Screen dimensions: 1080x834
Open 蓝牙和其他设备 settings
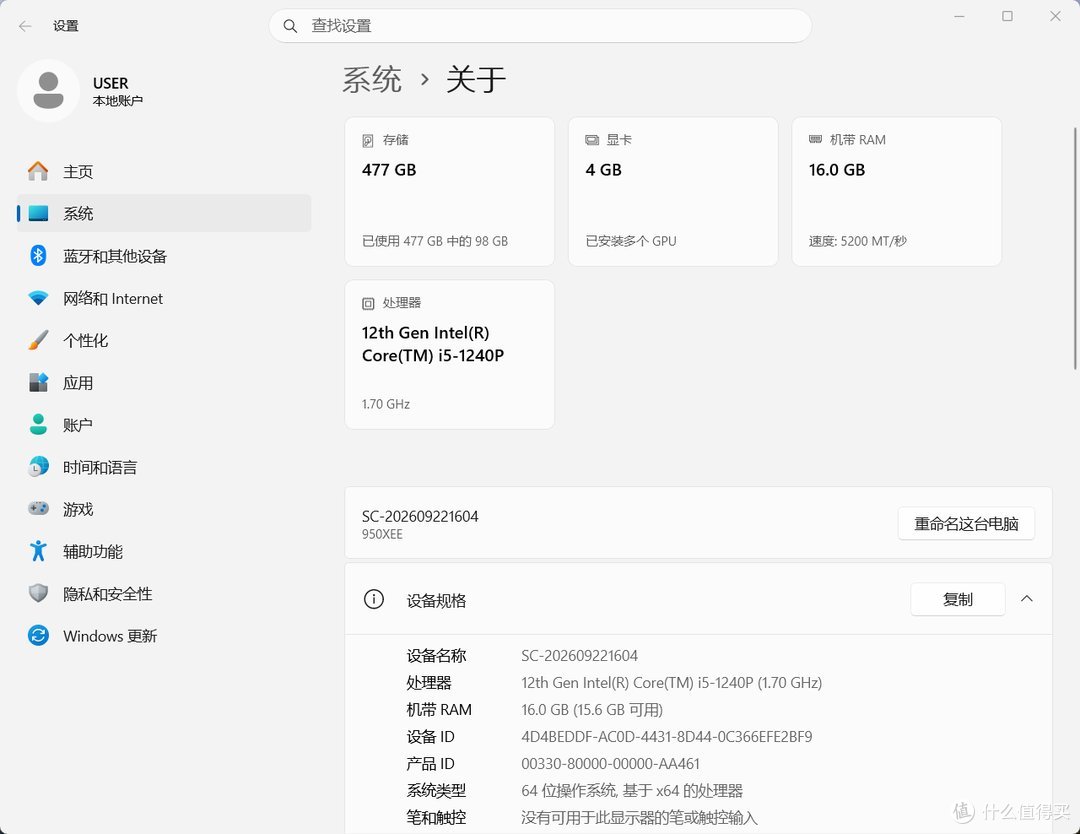(x=164, y=256)
